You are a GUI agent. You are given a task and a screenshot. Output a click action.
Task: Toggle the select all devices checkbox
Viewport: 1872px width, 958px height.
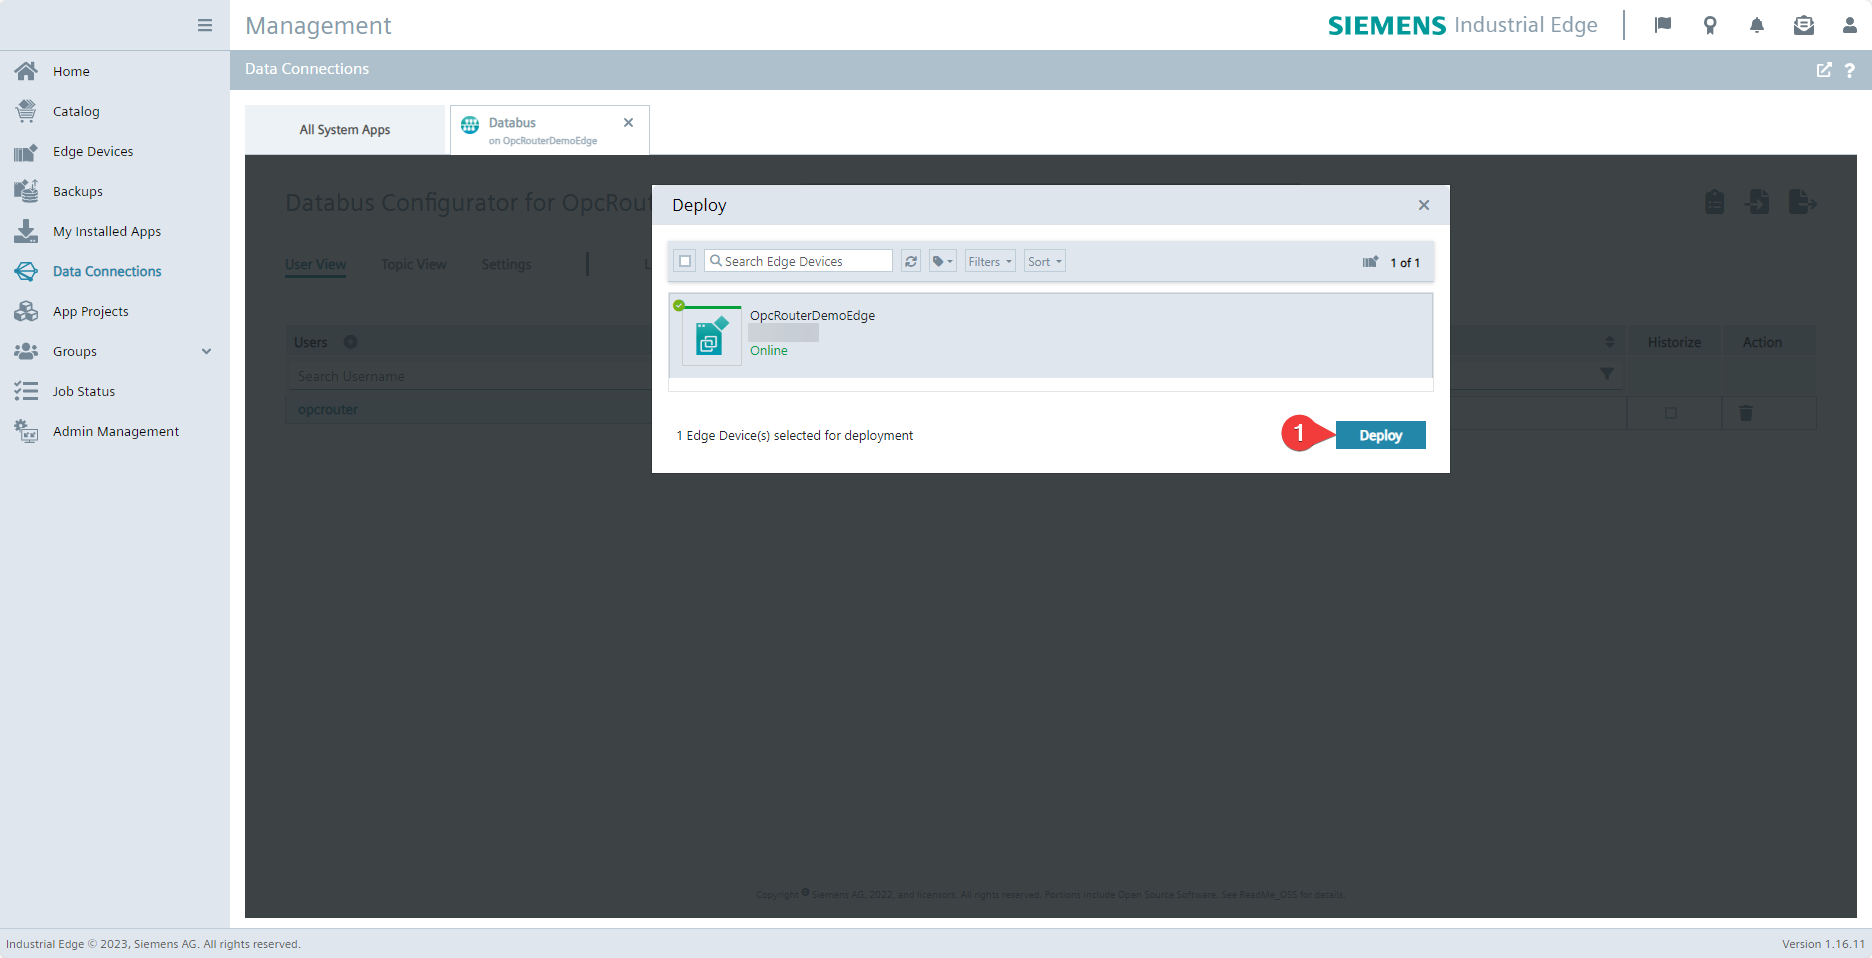685,261
